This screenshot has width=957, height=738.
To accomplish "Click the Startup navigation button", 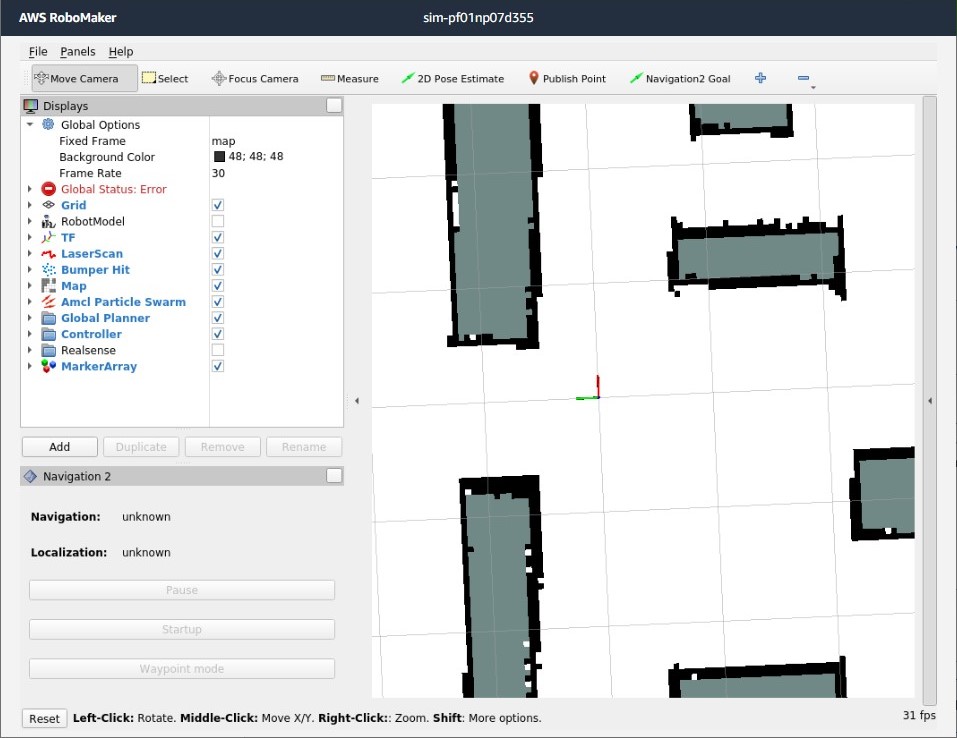I will (x=182, y=629).
